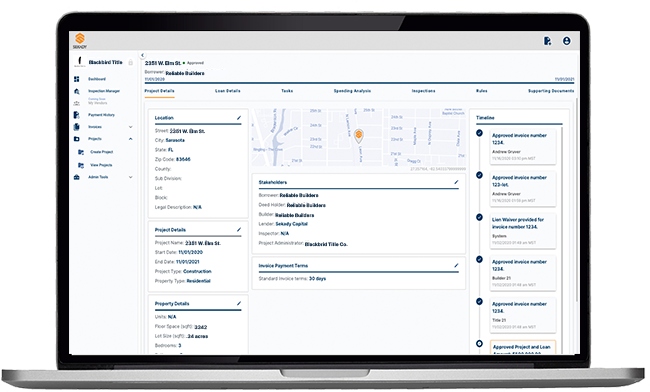Open Create Project in sidebar

tap(102, 152)
